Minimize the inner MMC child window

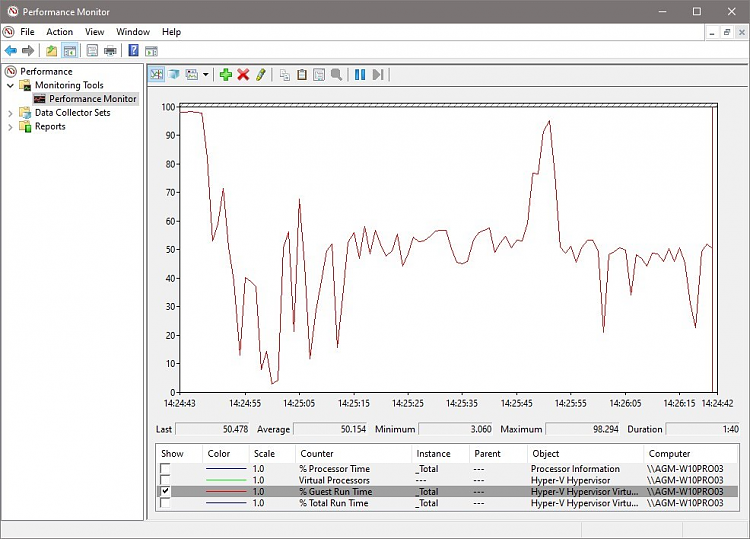click(x=712, y=33)
